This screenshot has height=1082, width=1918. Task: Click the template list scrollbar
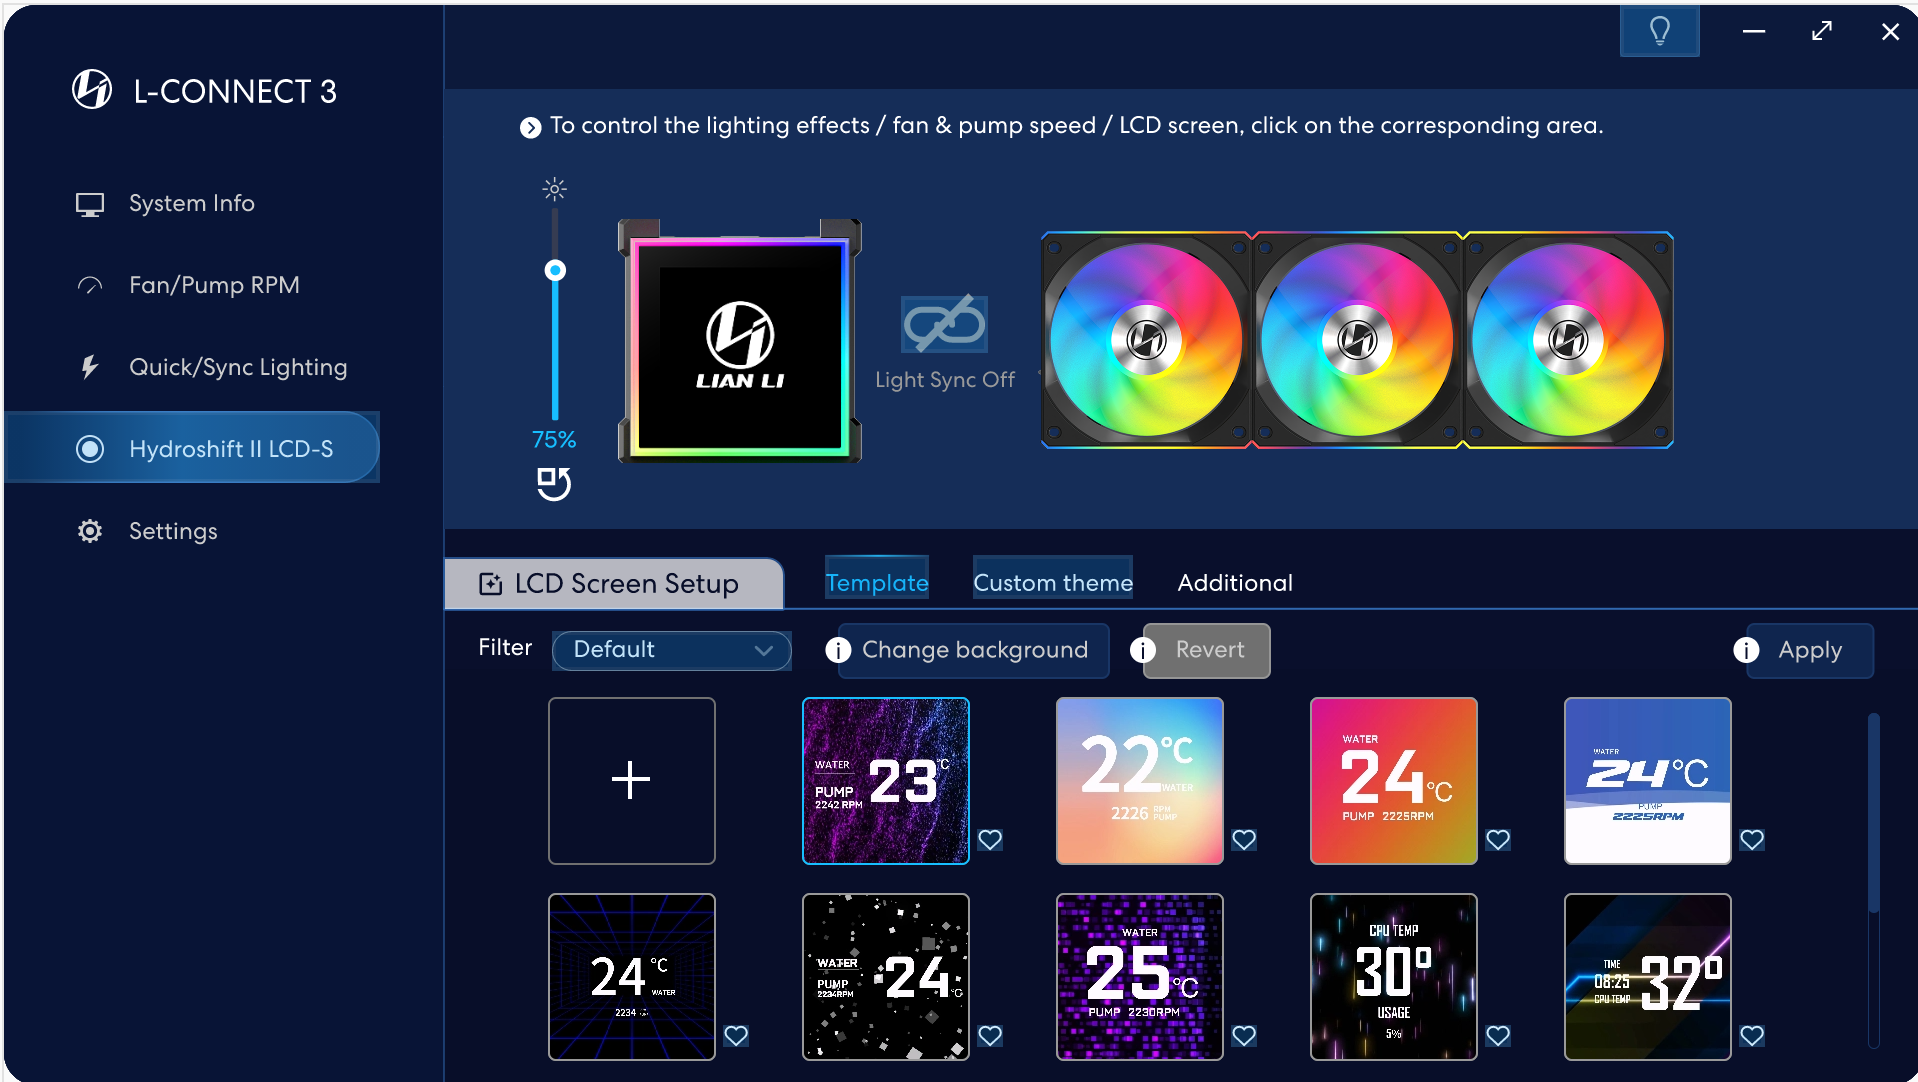(x=1874, y=812)
